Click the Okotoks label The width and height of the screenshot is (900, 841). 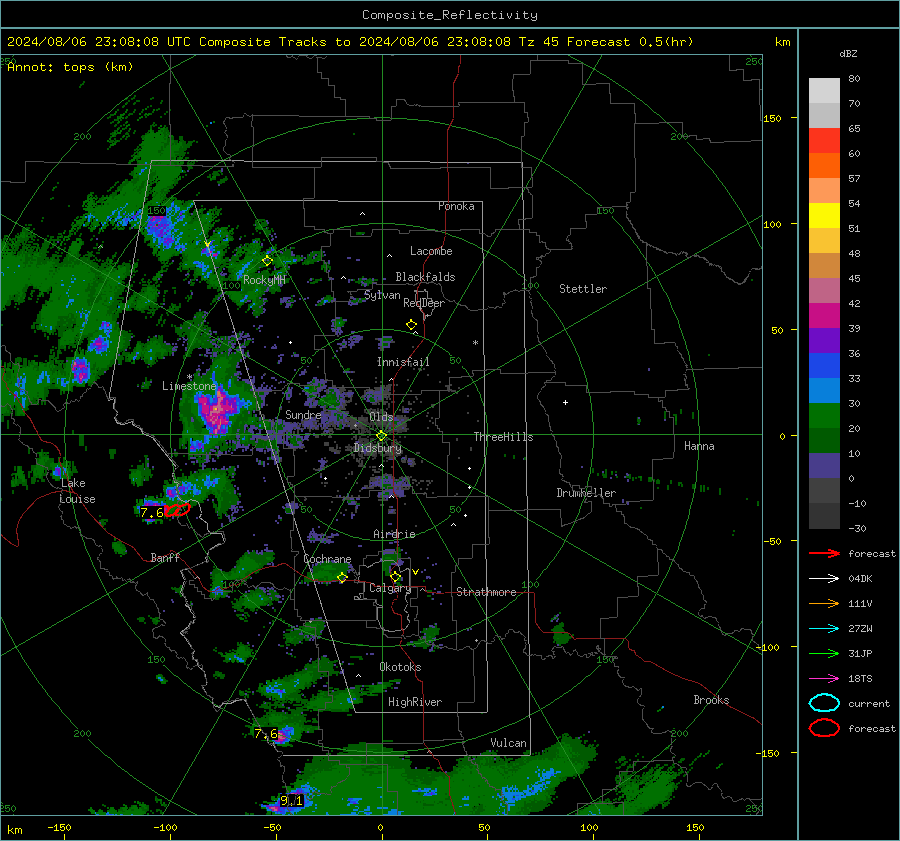400,667
